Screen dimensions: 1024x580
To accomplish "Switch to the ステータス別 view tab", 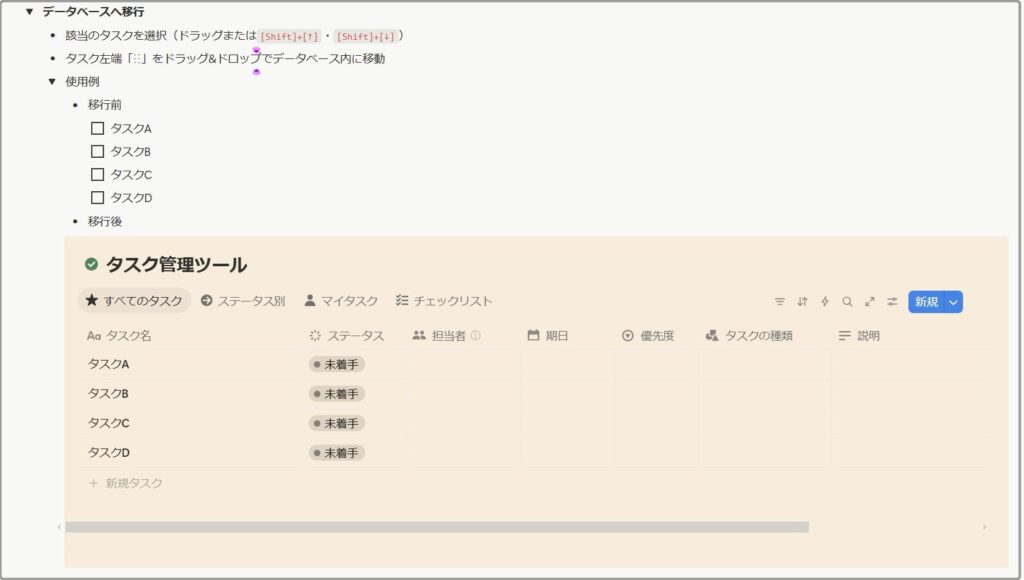I will [242, 301].
